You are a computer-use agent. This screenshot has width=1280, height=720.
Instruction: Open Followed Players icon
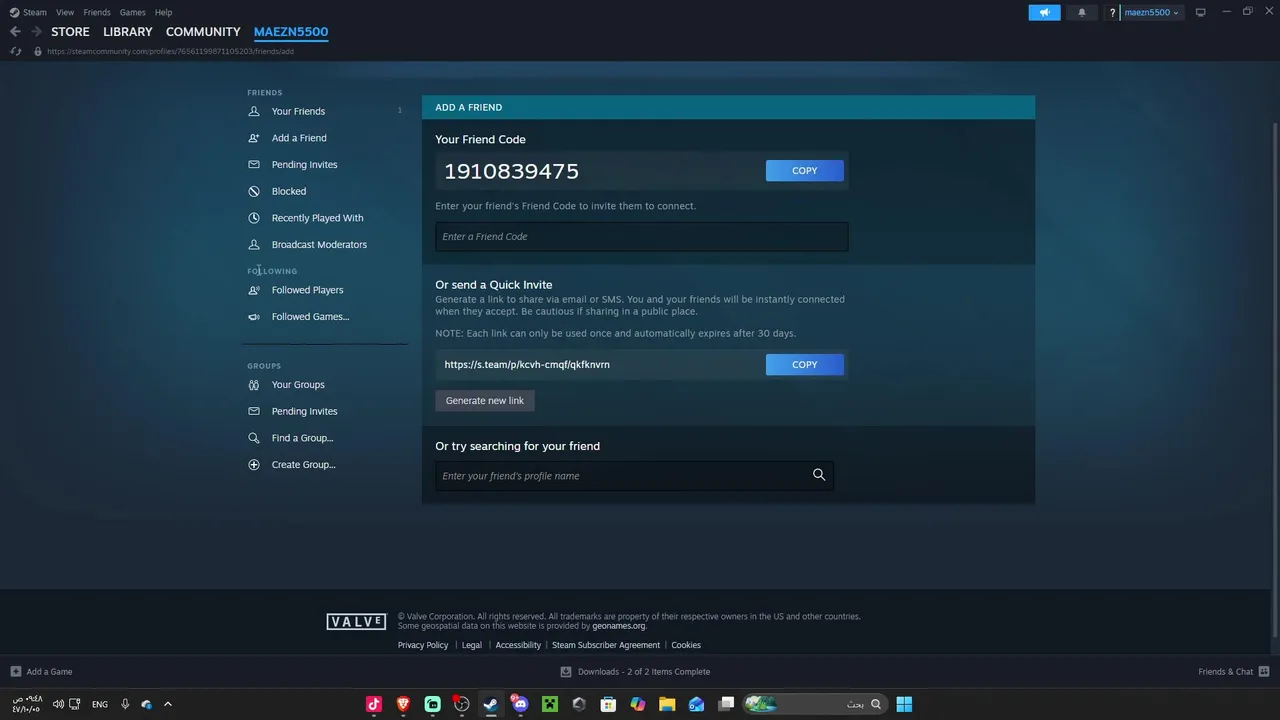[x=254, y=290]
